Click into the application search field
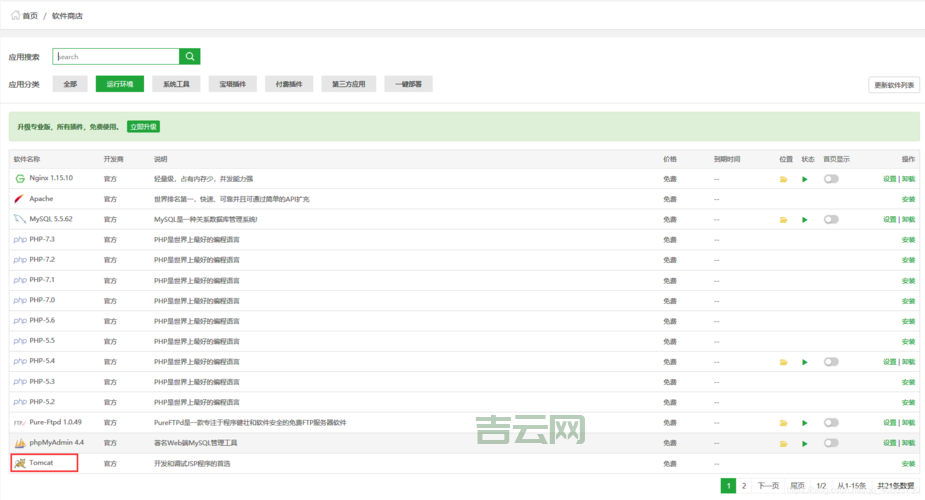925x500 pixels. click(x=116, y=57)
